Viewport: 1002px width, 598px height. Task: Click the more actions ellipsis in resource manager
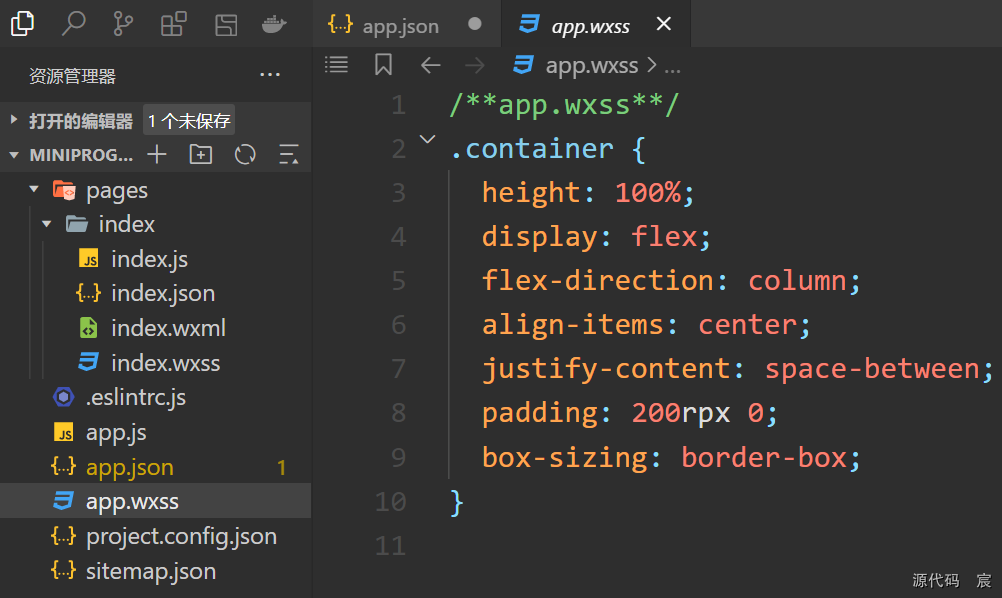click(x=270, y=75)
